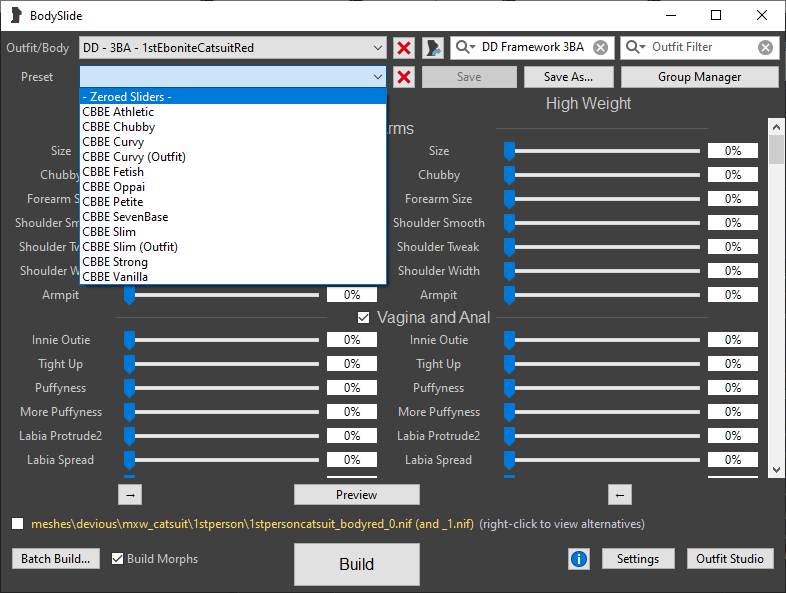
Task: Click the slider panel scroll down arrow
Action: click(776, 470)
